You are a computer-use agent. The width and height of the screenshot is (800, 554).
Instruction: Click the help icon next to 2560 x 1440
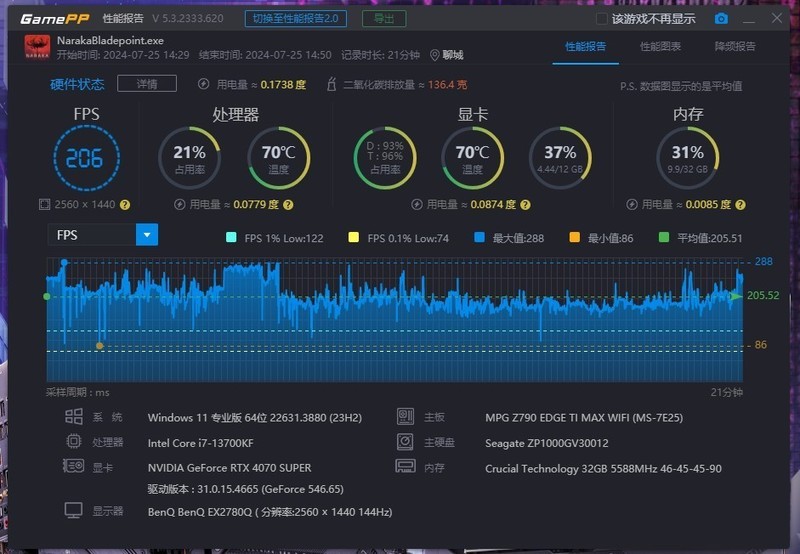125,205
